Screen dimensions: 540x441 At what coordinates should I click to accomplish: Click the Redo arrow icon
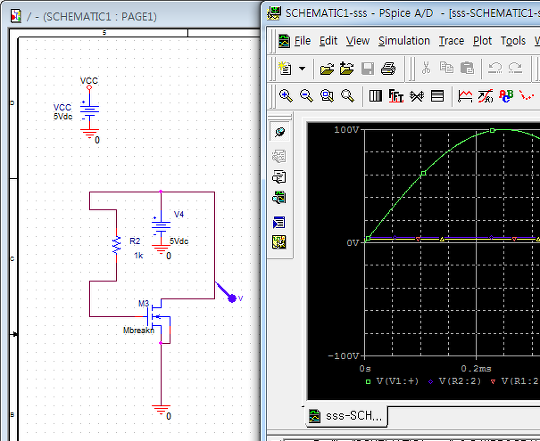click(x=516, y=68)
